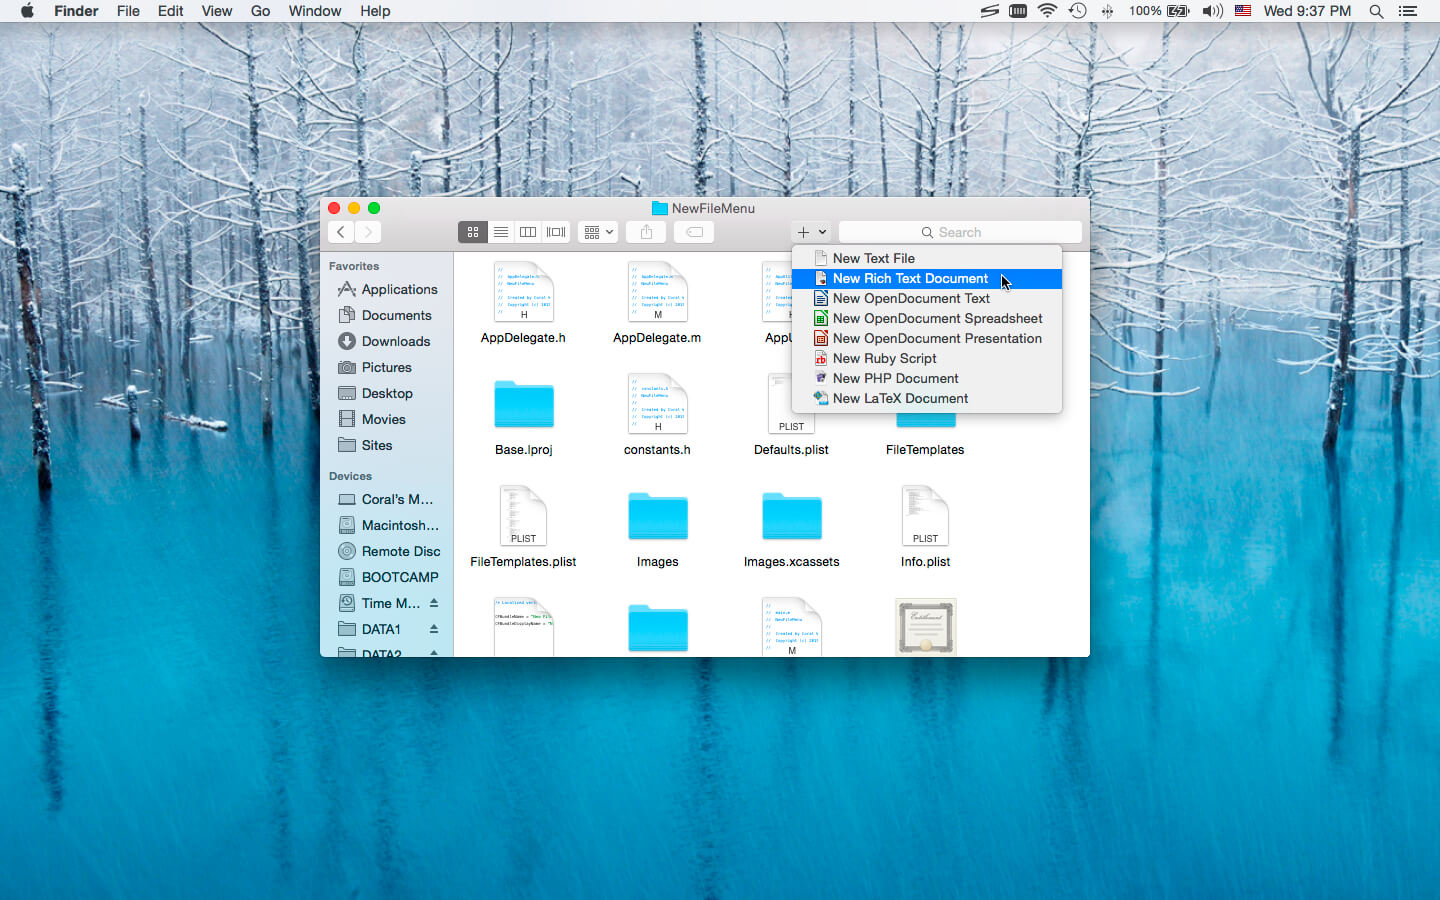Select the Images.xcassets folder icon

click(791, 516)
